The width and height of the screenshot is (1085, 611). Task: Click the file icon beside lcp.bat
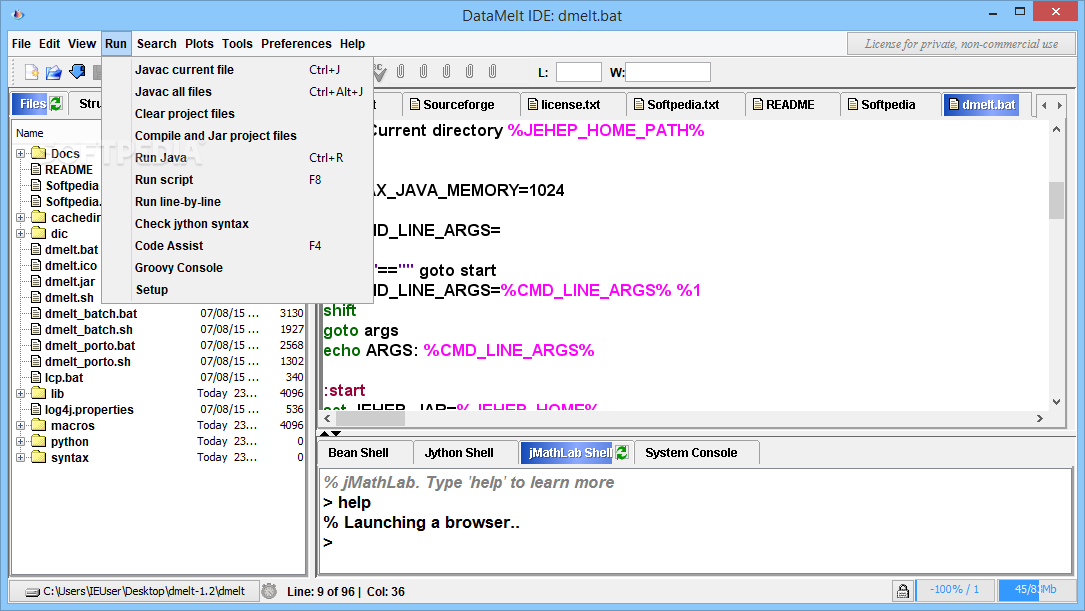click(36, 378)
